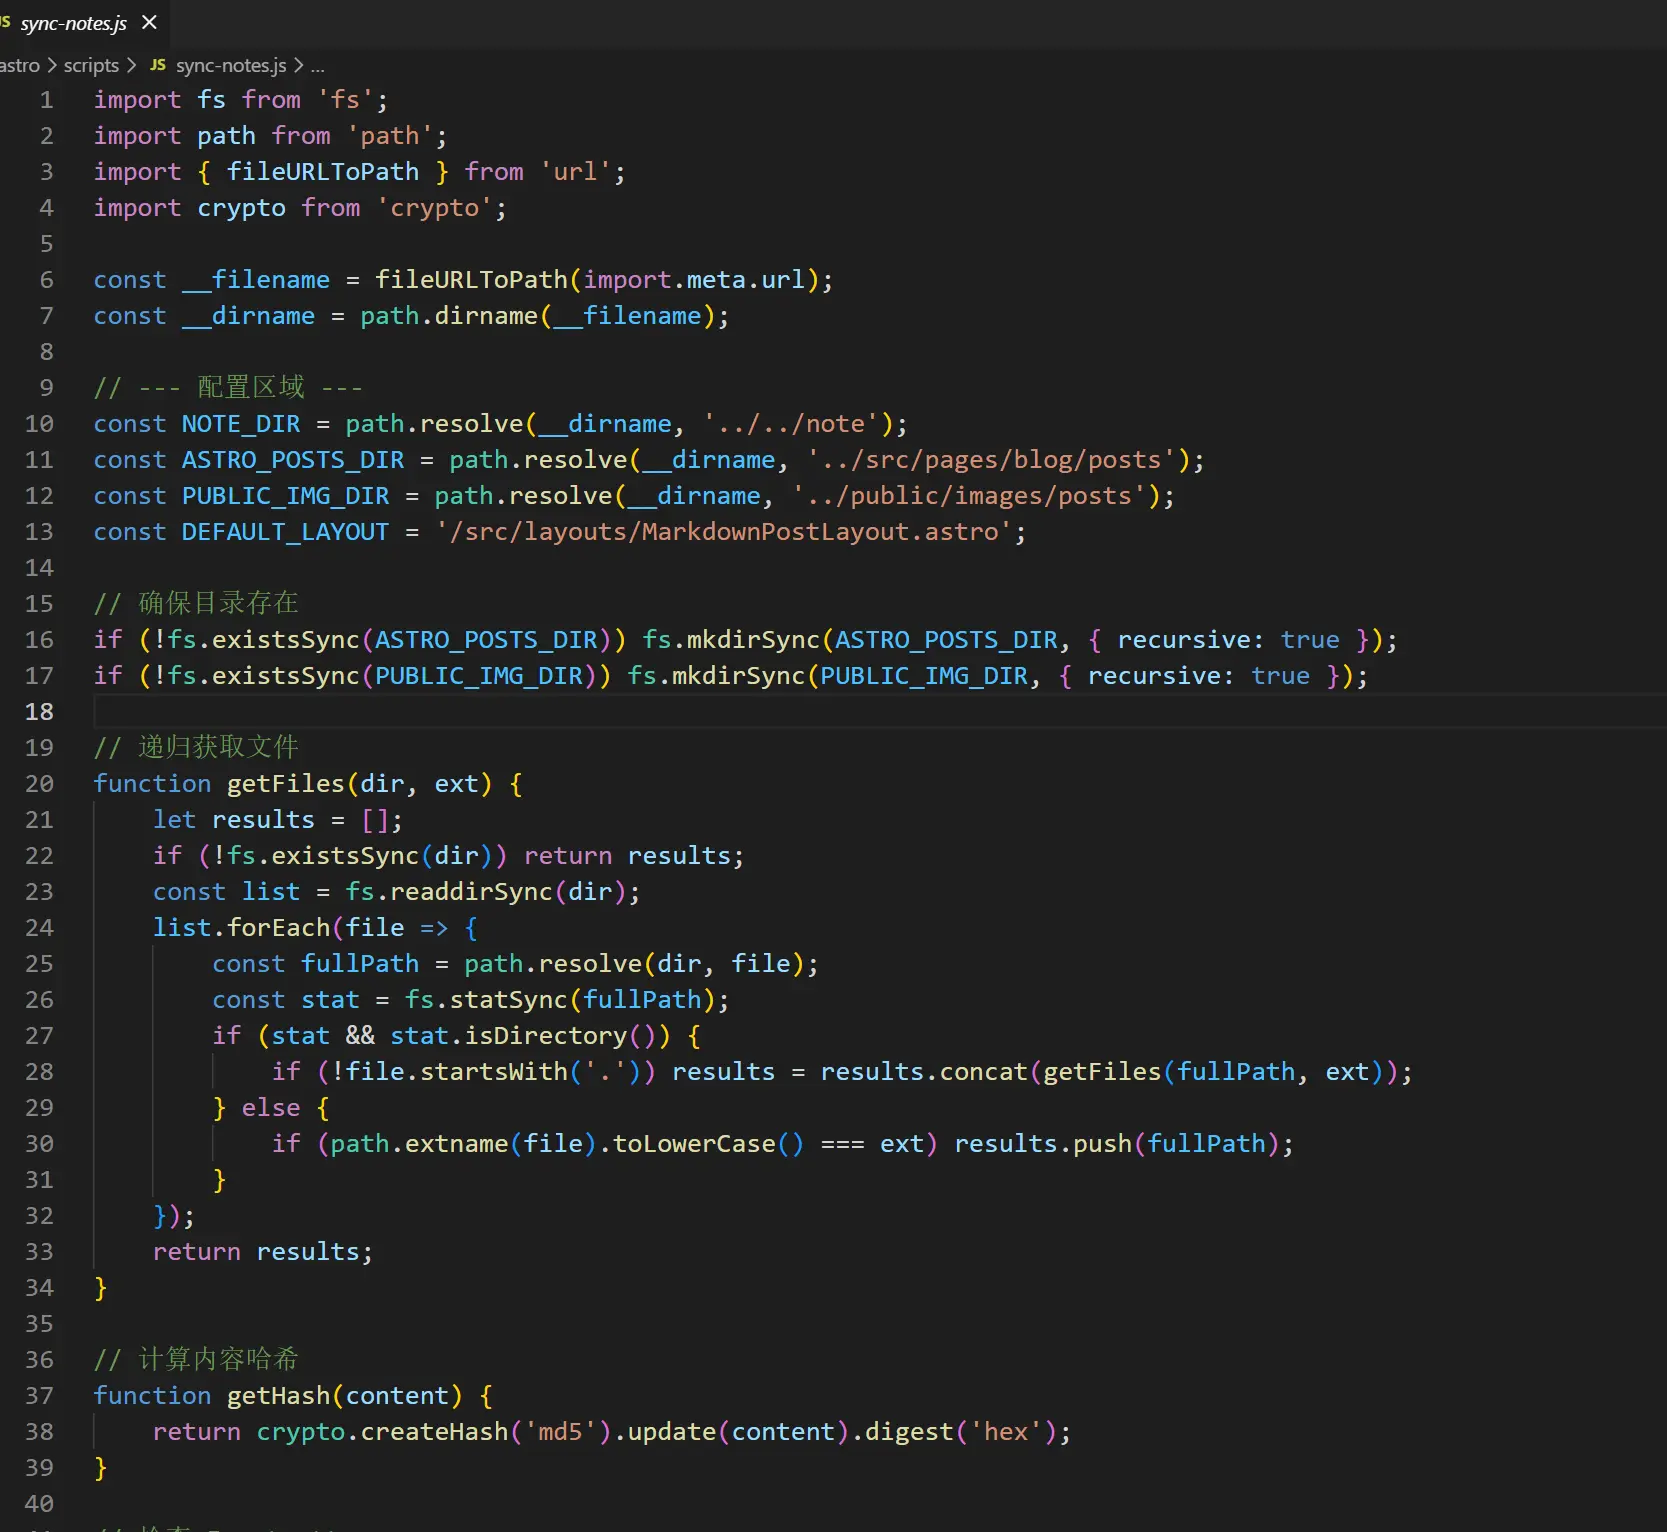Viewport: 1667px width, 1532px height.
Task: Open the sync-notes.js breadcrumb file picker
Action: tap(231, 65)
